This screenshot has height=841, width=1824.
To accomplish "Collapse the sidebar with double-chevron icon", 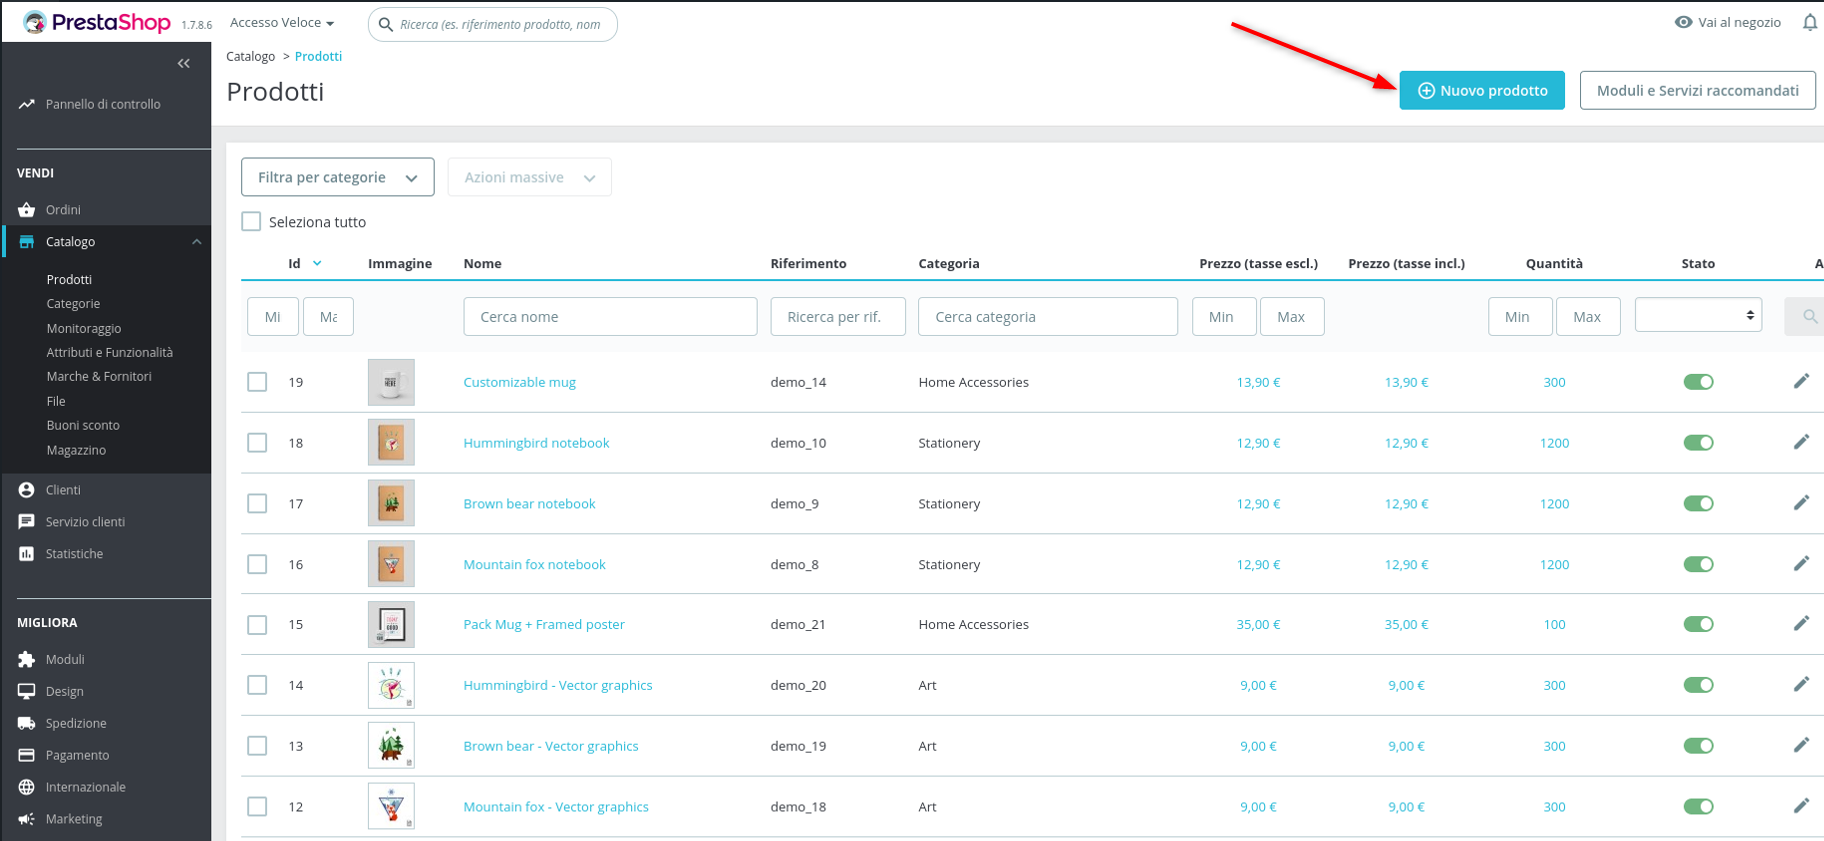I will 184,63.
